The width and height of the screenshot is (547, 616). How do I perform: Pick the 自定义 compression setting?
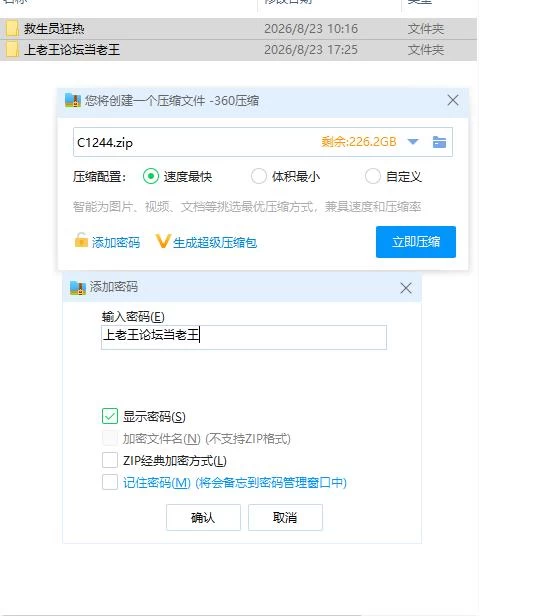pyautogui.click(x=373, y=176)
